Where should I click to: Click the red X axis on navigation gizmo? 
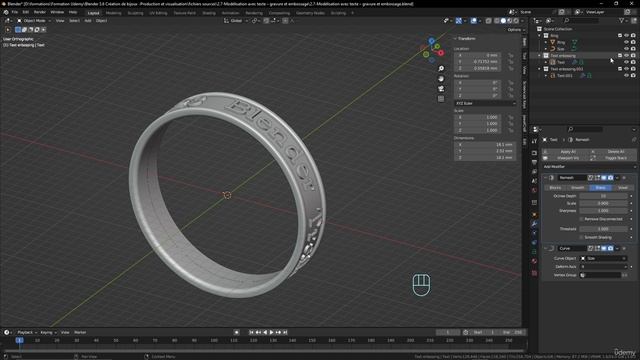(441, 53)
